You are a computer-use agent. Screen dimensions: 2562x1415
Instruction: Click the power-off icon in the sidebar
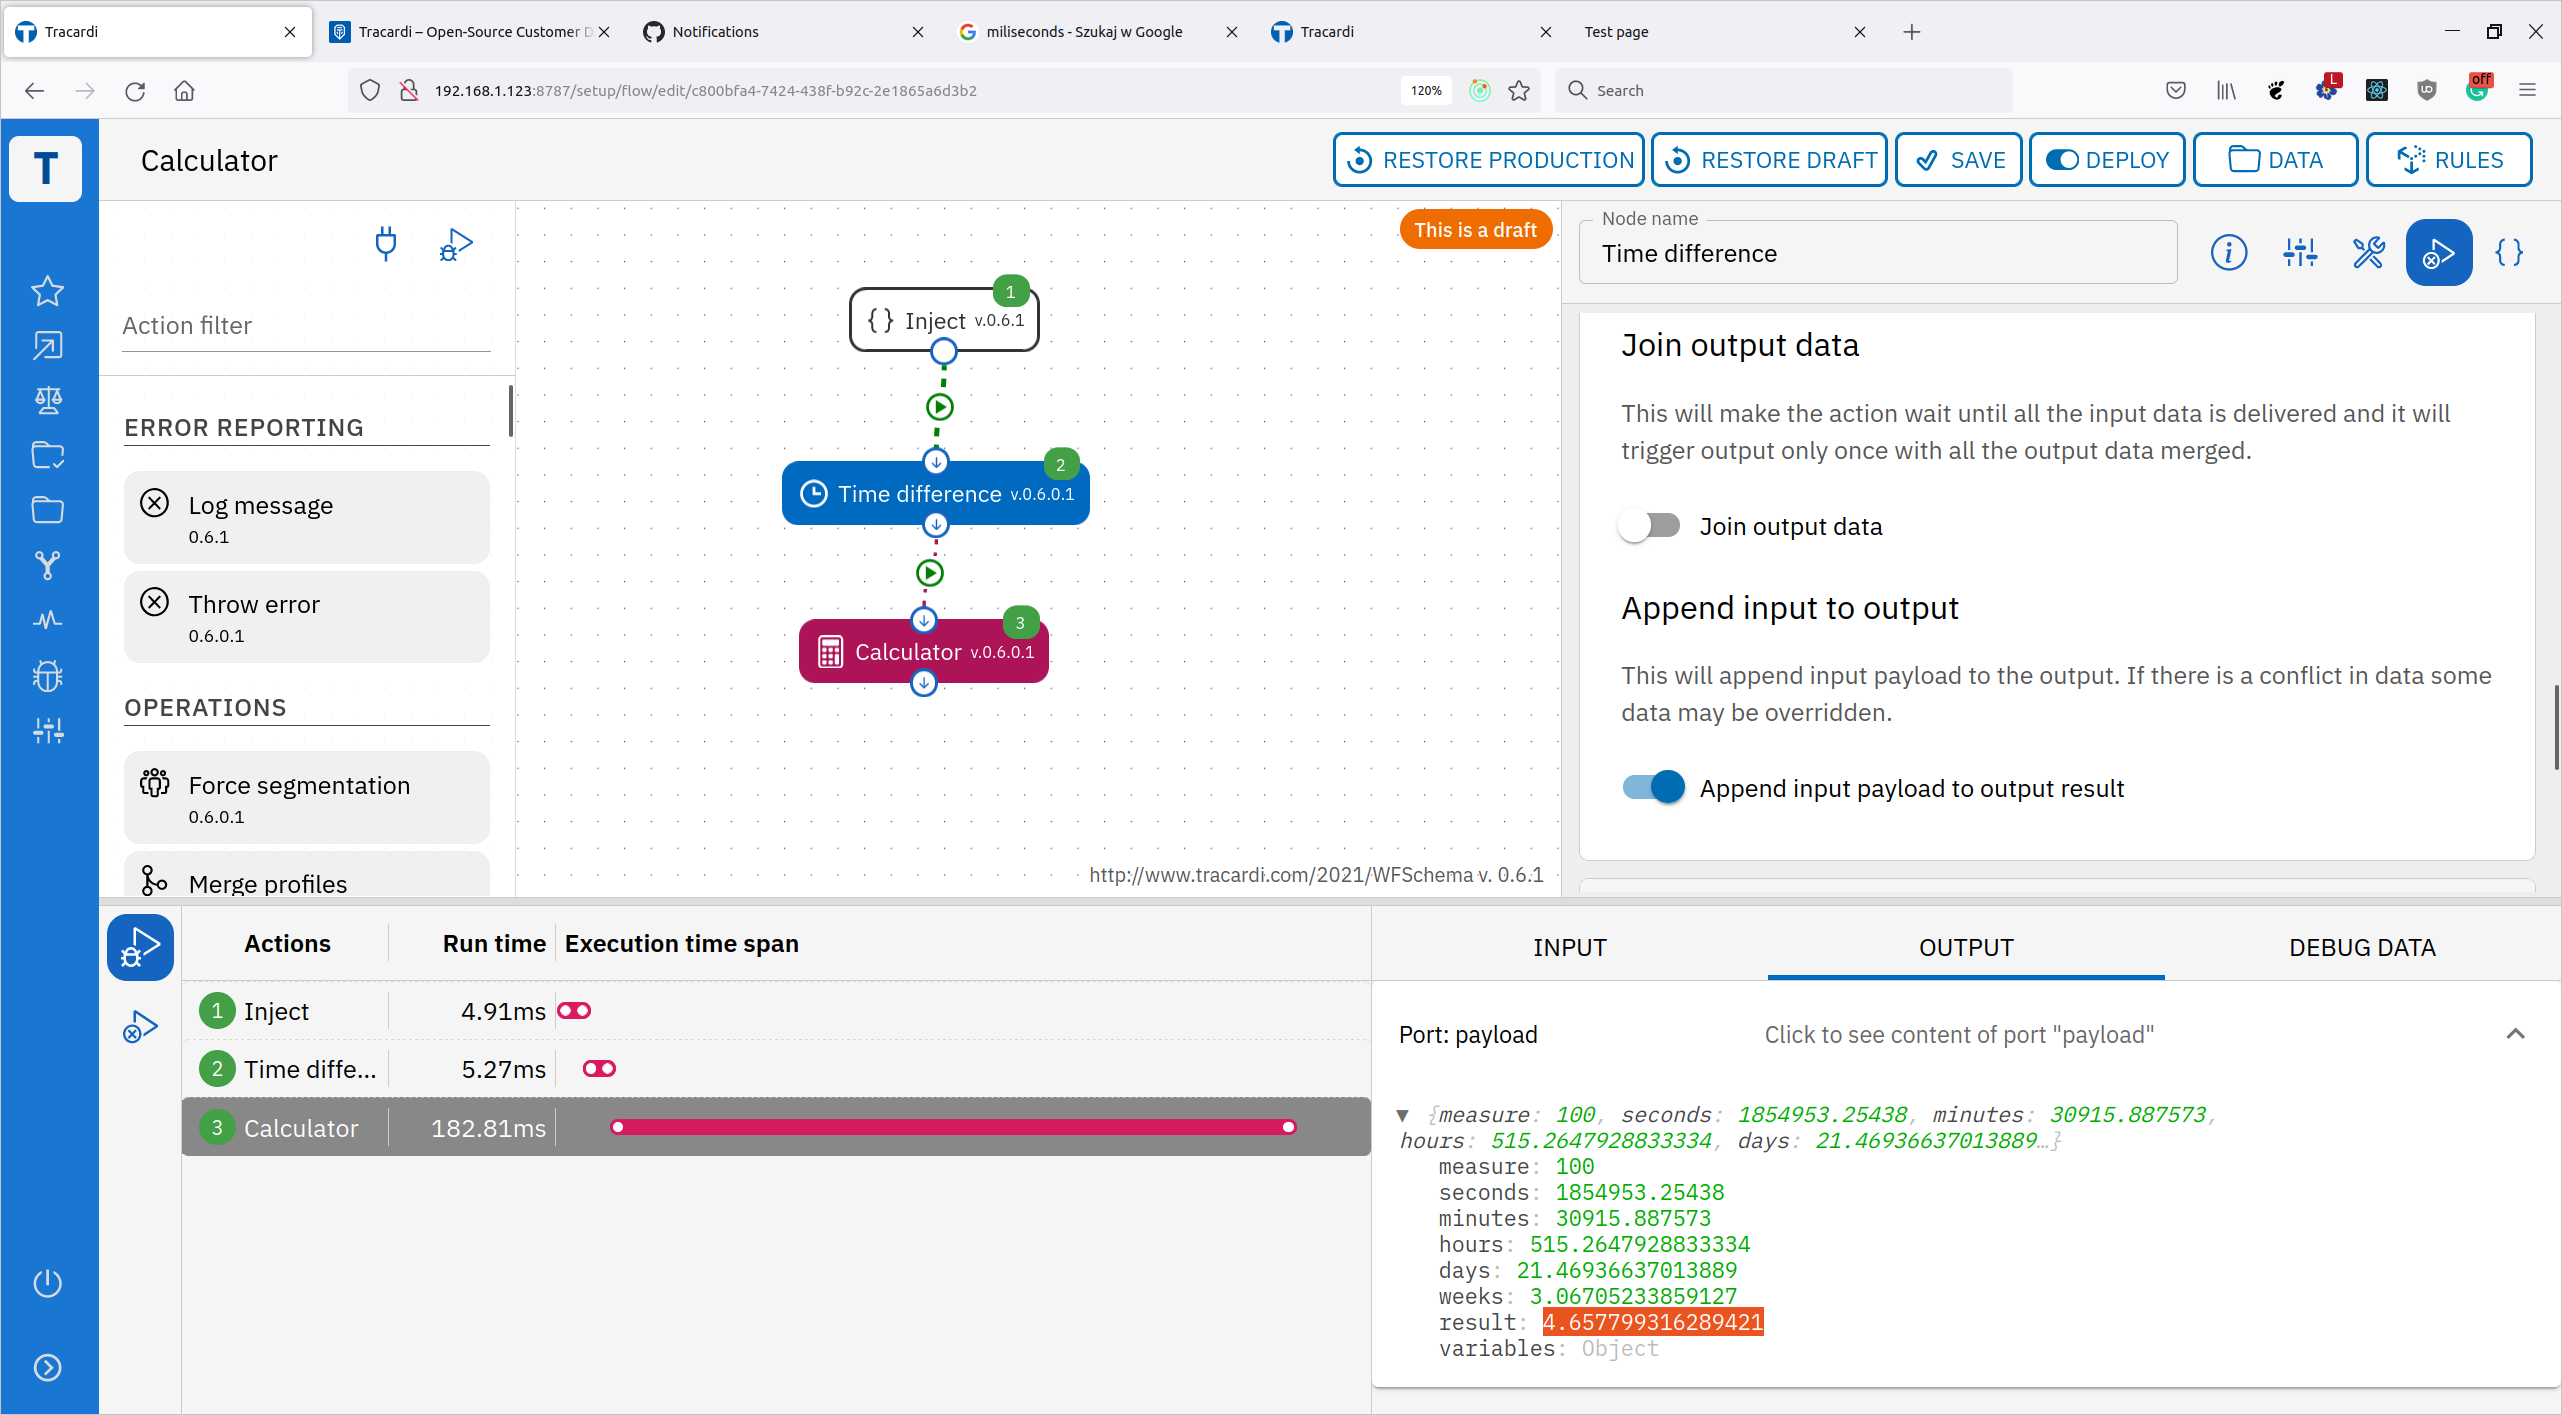click(x=47, y=1283)
